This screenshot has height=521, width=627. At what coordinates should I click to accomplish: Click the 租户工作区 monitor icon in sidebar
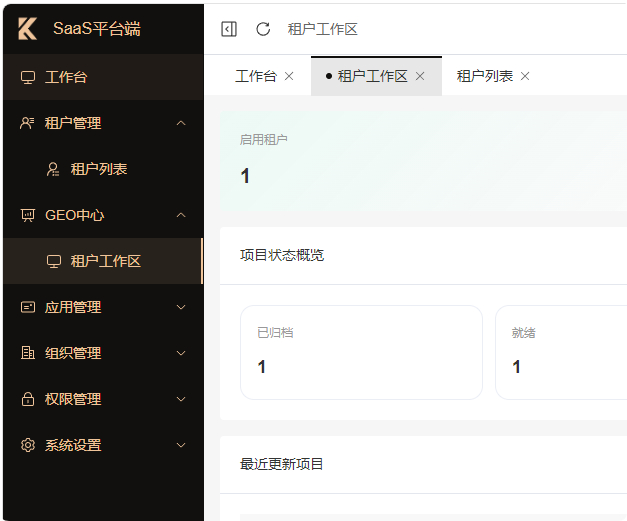pyautogui.click(x=54, y=261)
